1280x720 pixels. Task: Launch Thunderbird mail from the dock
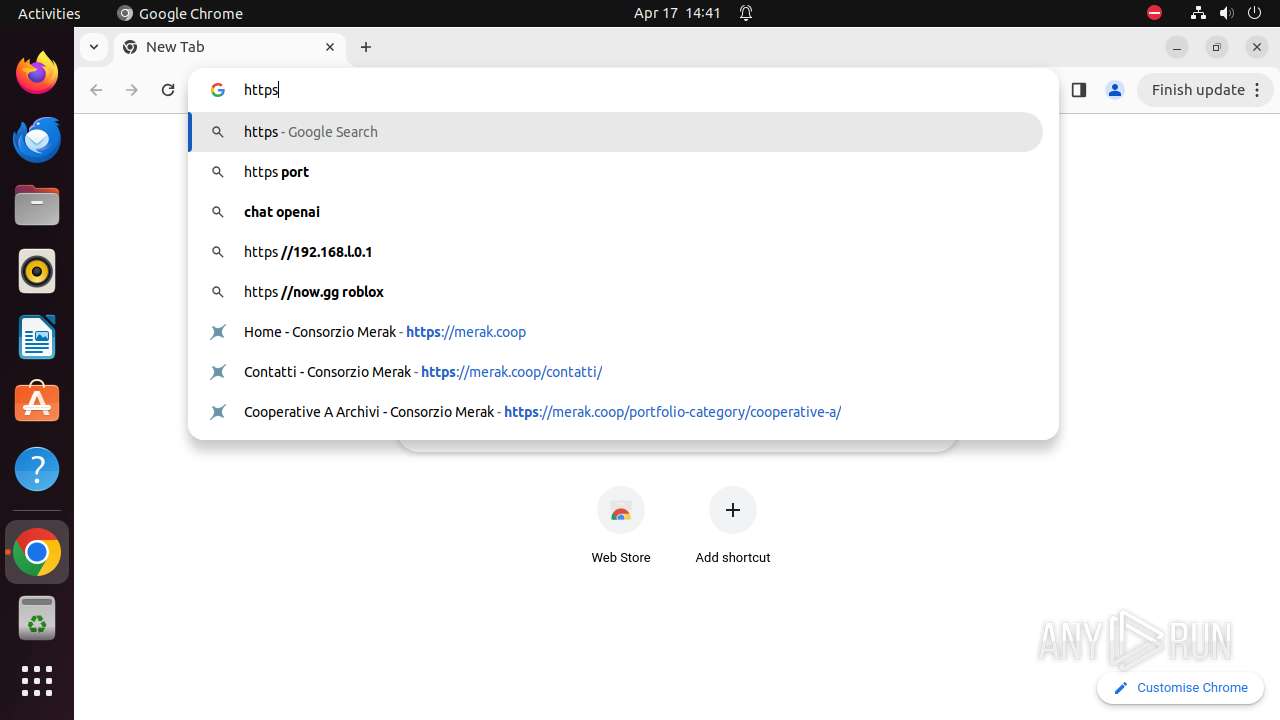(x=37, y=139)
